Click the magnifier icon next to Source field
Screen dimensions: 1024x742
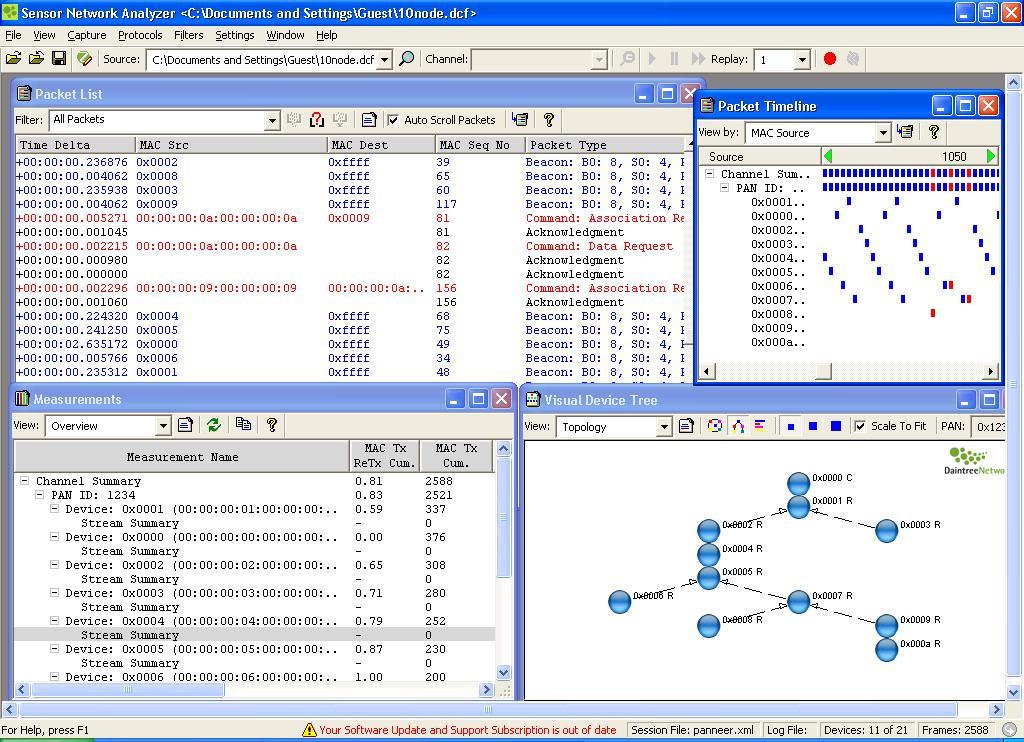406,59
